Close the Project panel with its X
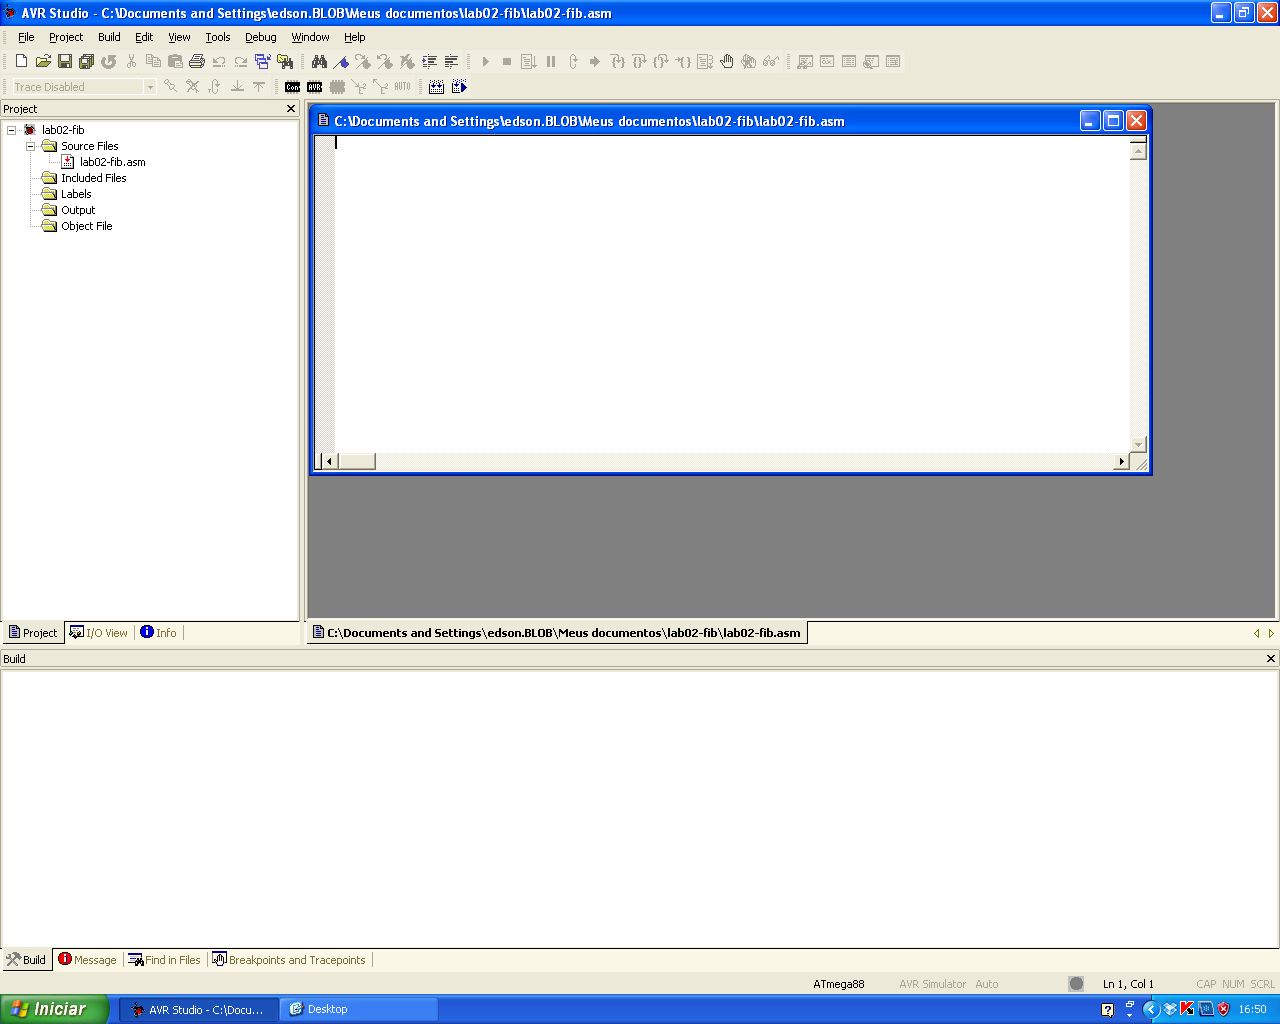This screenshot has height=1024, width=1280. pos(291,109)
